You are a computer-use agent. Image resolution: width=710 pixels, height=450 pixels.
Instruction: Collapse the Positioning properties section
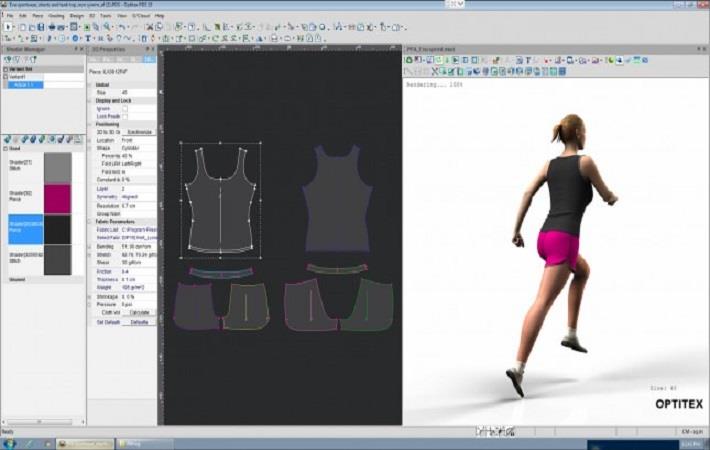pyautogui.click(x=90, y=124)
